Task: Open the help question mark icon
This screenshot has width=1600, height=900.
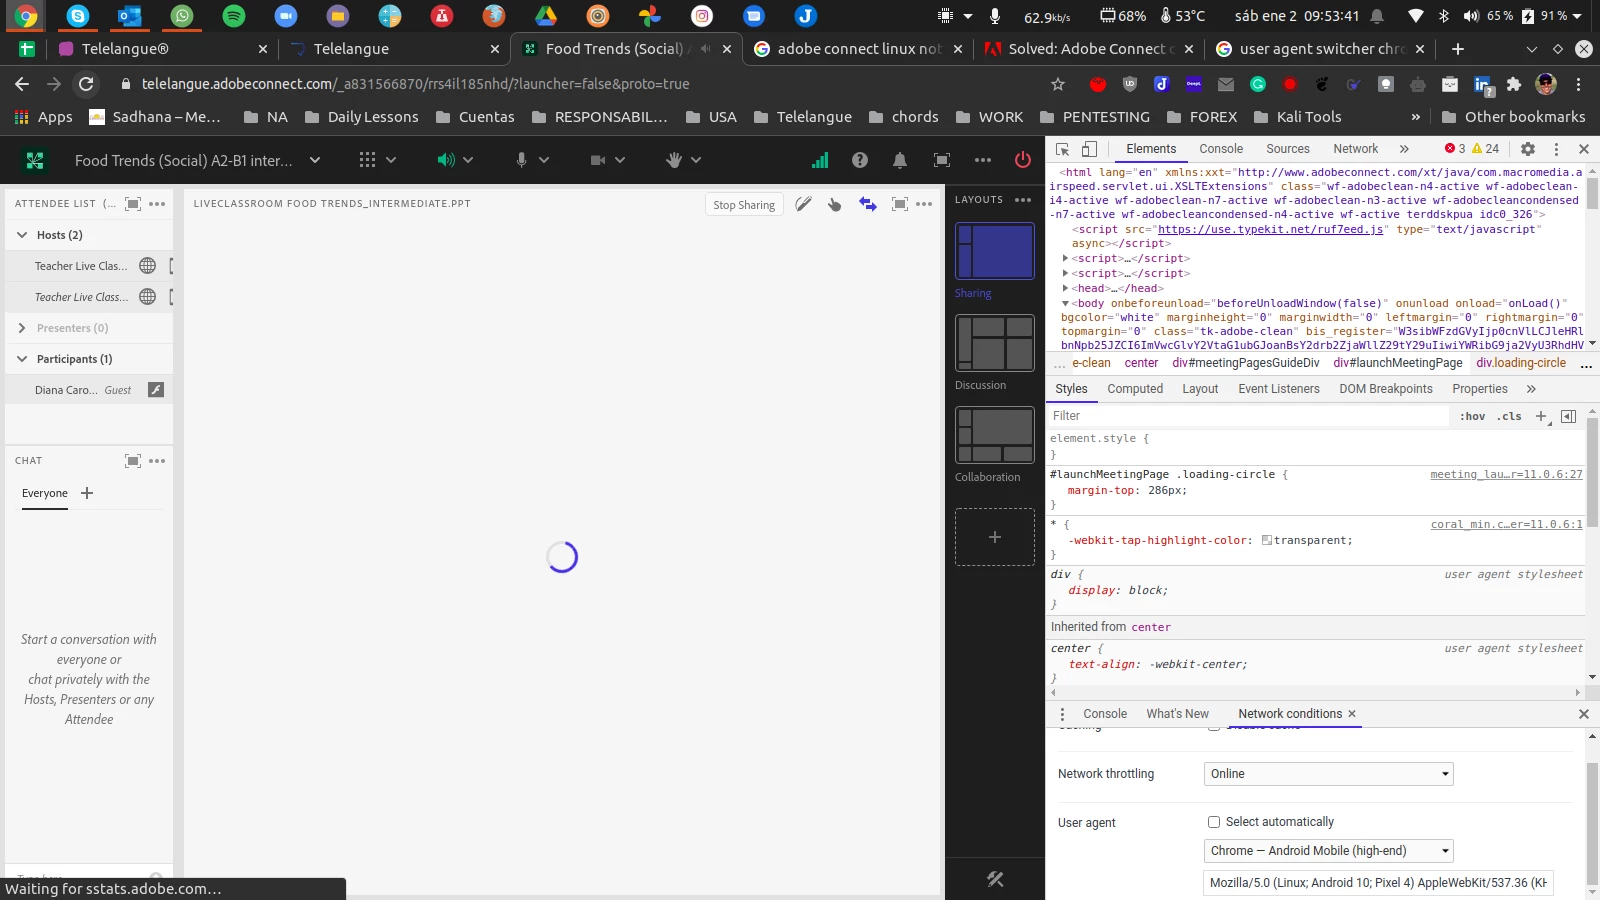Action: 859,160
